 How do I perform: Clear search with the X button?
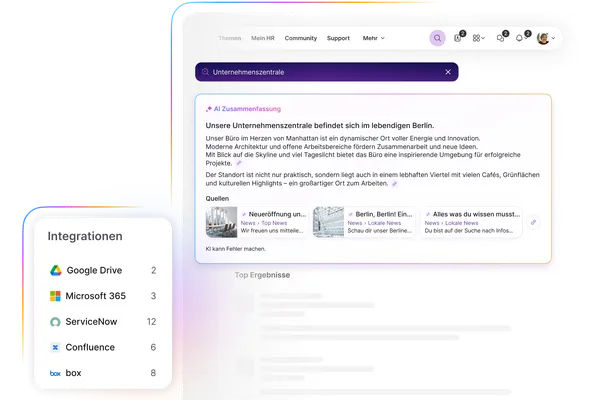coord(448,72)
